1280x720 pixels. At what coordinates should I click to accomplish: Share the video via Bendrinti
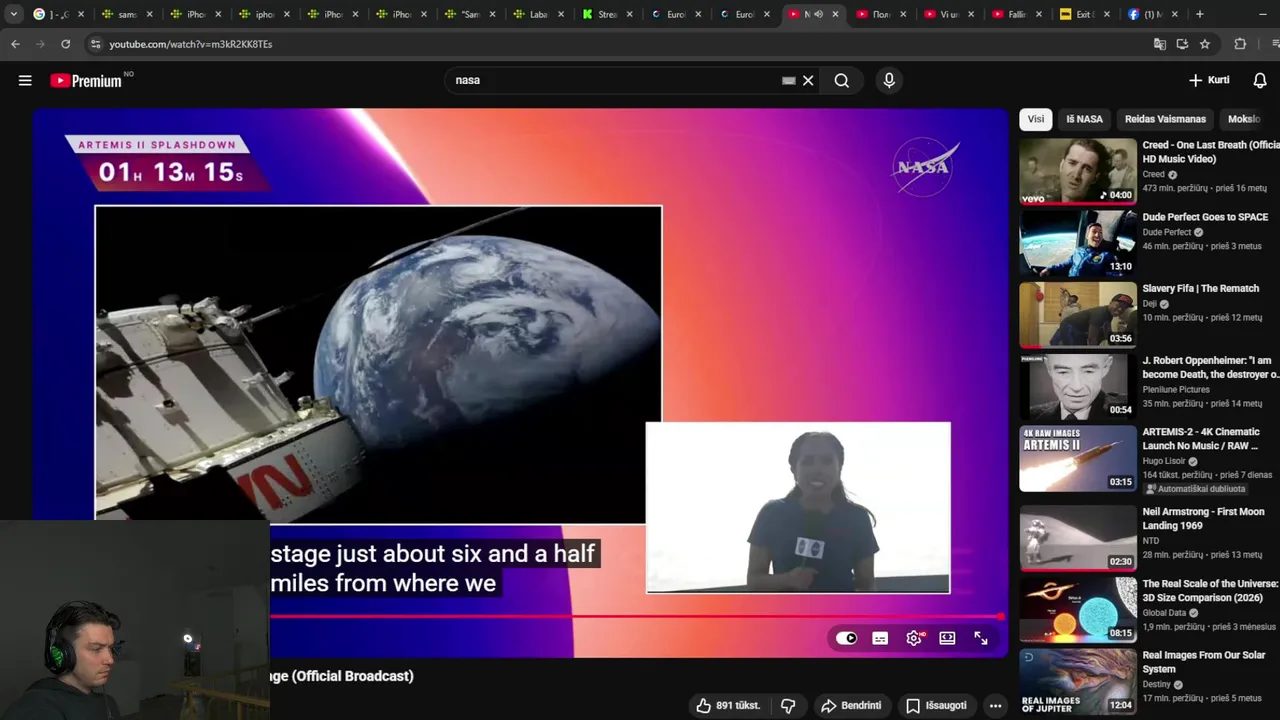(851, 705)
